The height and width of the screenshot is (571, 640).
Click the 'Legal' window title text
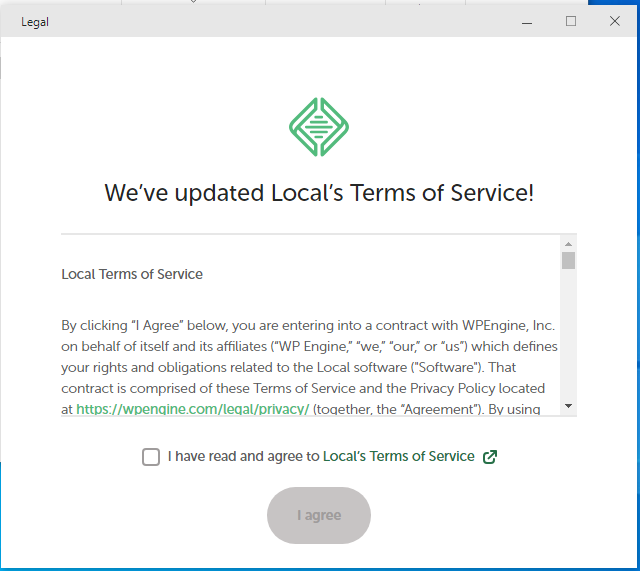coord(35,22)
